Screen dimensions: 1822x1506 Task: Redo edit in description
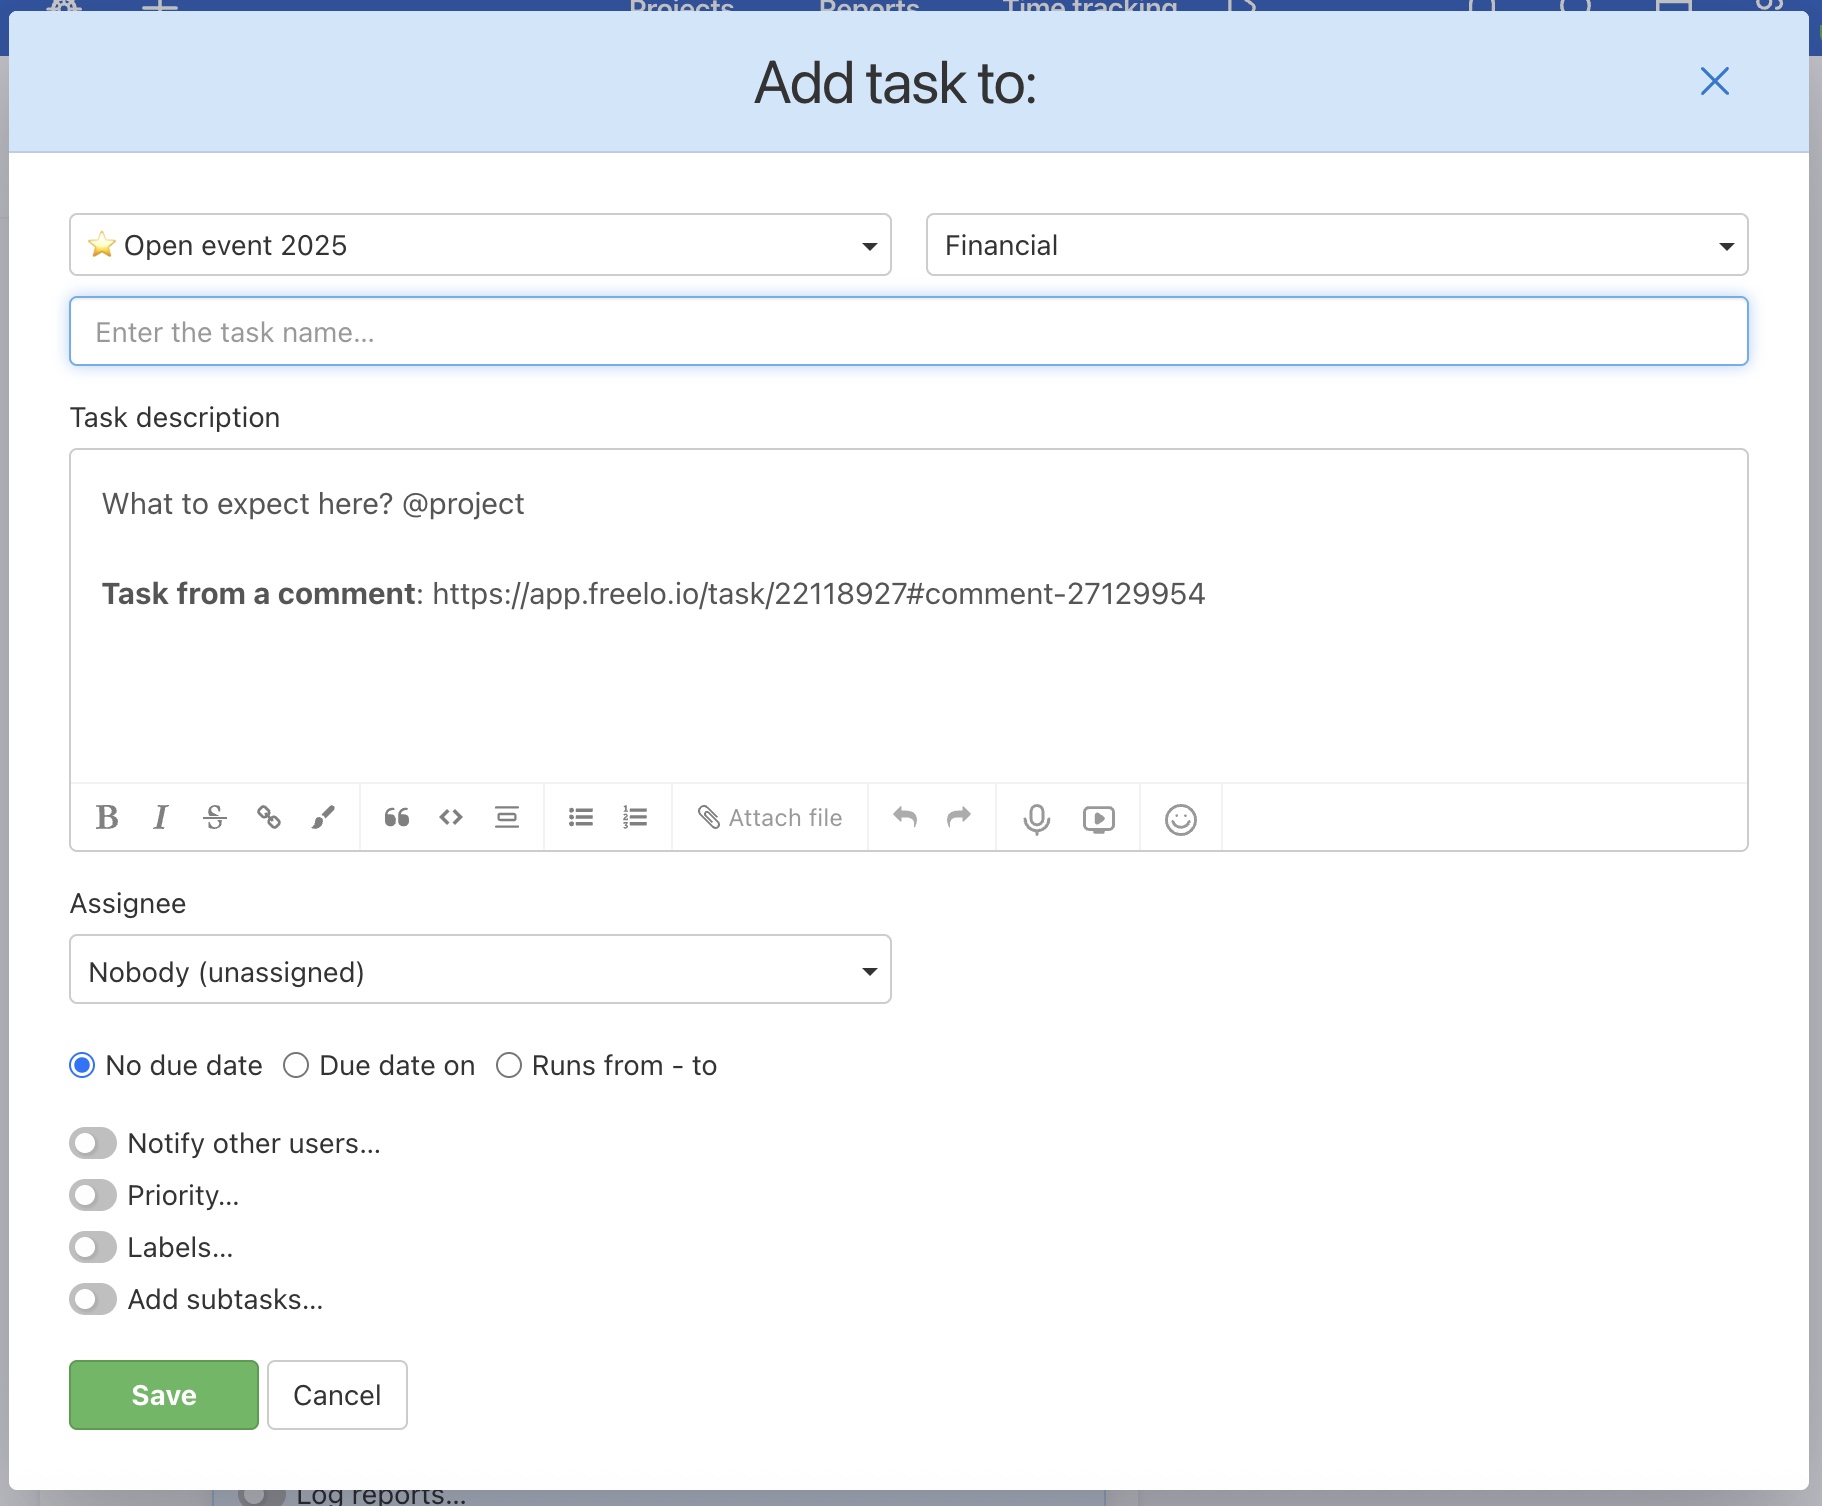959,818
